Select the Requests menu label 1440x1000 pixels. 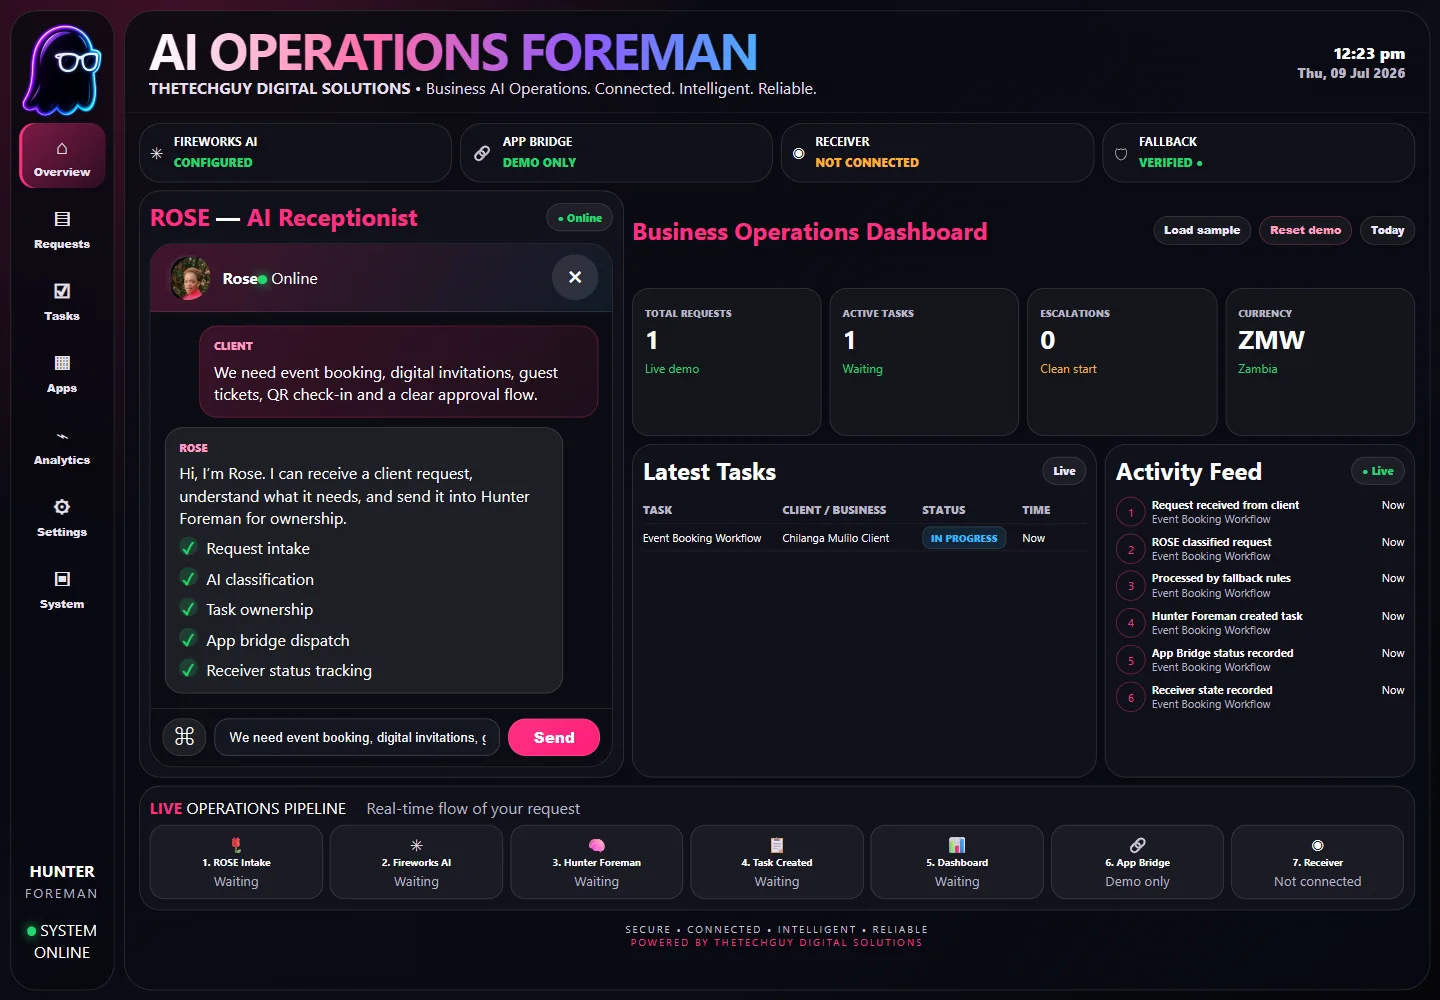[x=62, y=244]
